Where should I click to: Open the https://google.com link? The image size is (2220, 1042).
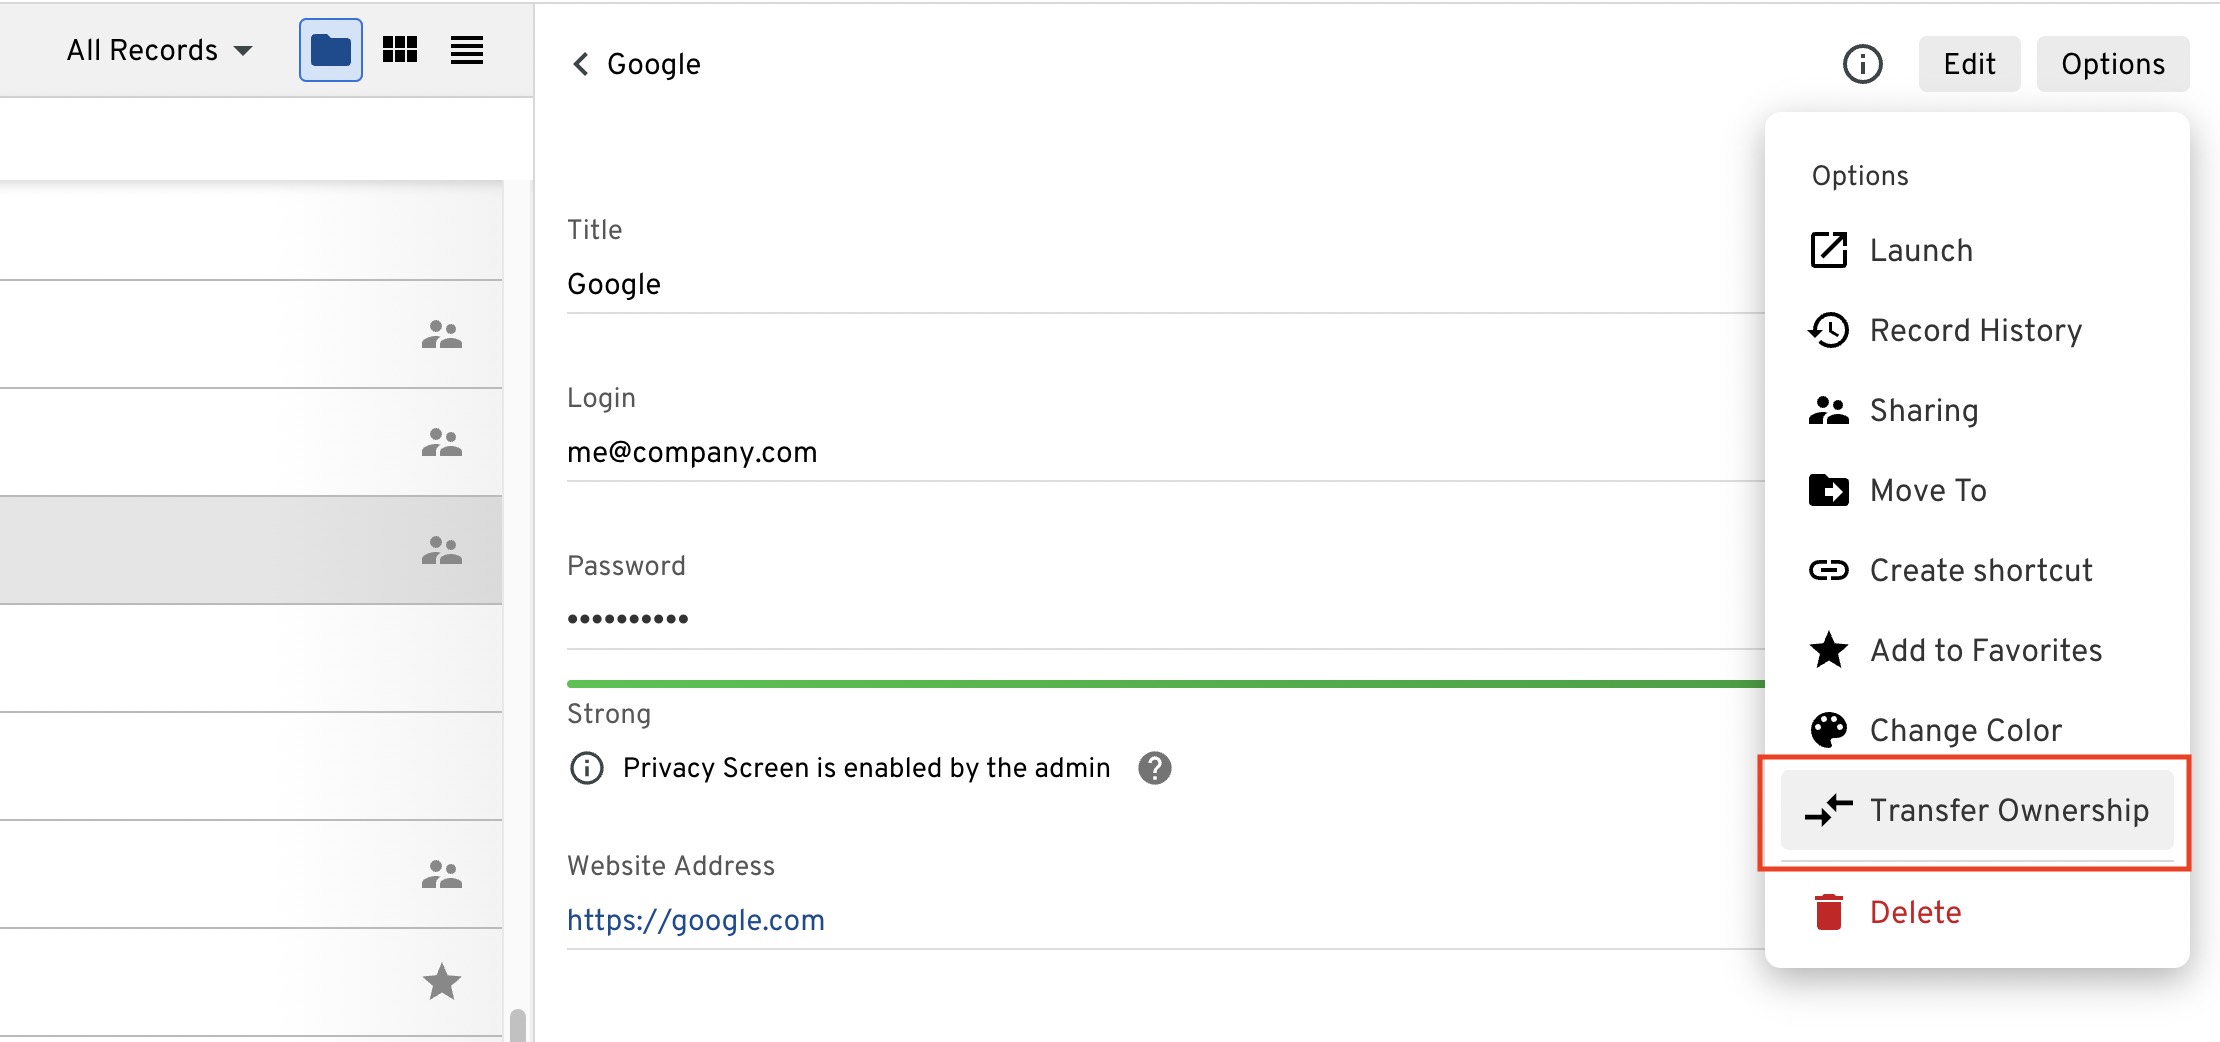tap(696, 920)
